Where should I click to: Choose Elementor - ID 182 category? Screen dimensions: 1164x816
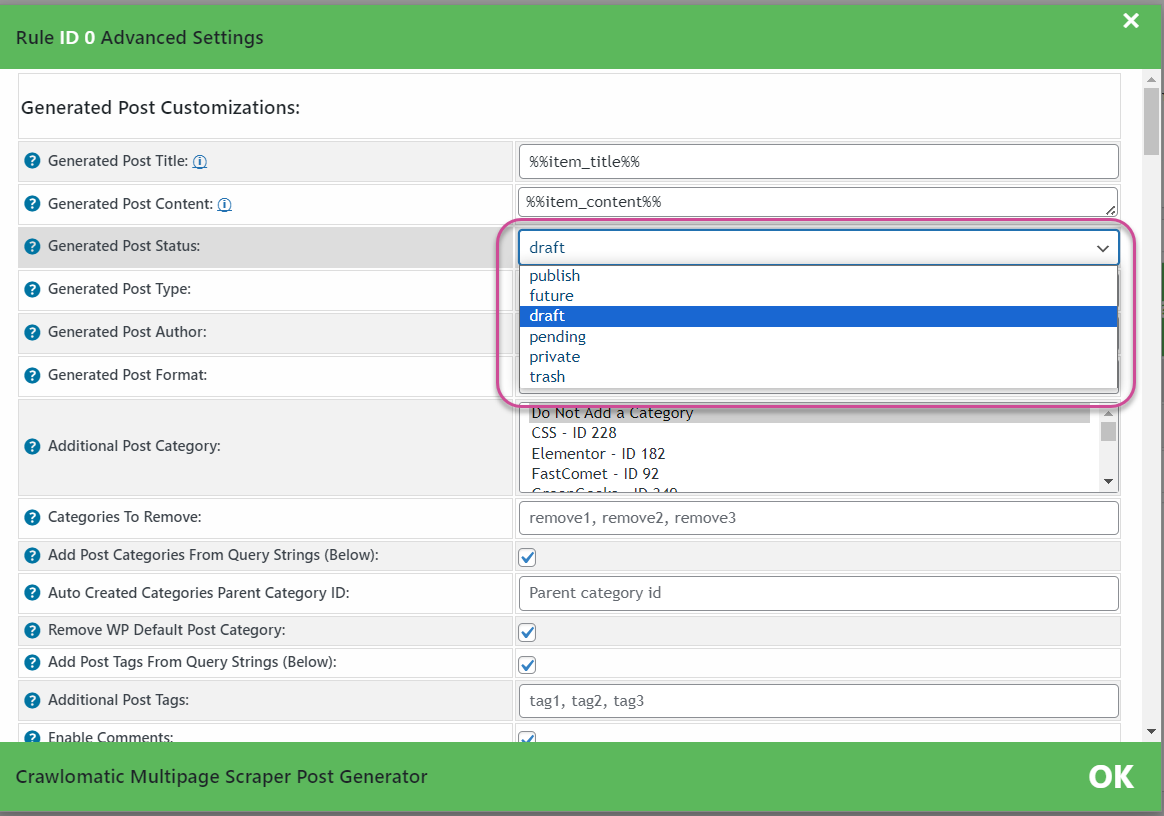[808, 454]
